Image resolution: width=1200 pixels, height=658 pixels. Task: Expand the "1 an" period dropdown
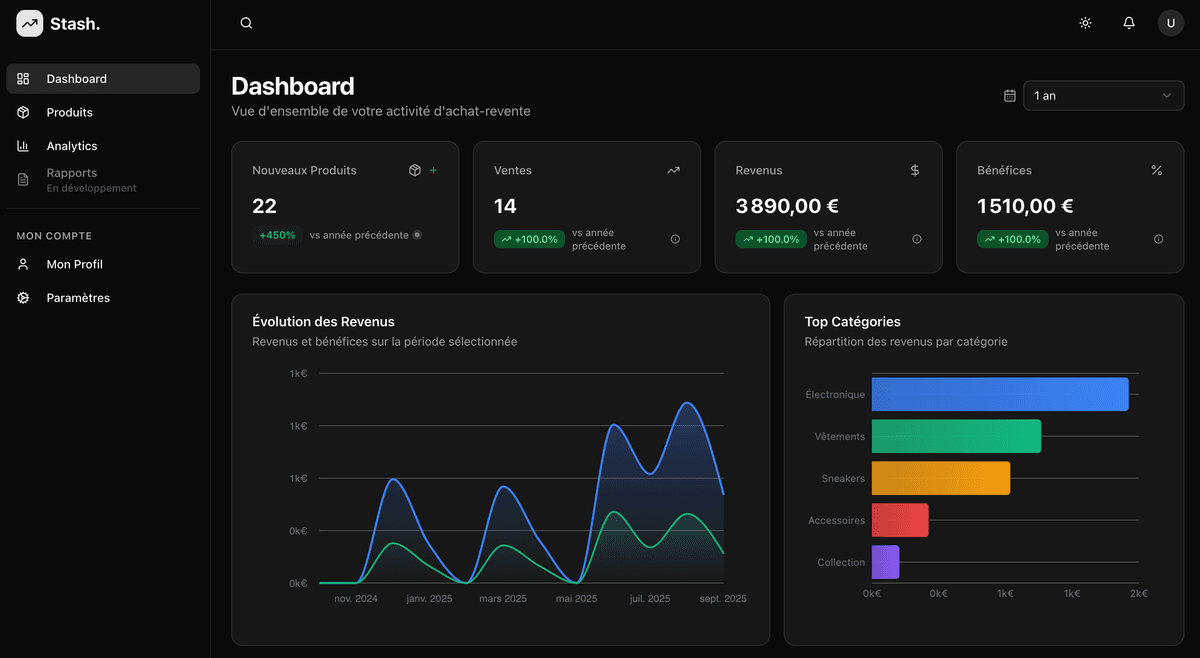[x=1103, y=96]
